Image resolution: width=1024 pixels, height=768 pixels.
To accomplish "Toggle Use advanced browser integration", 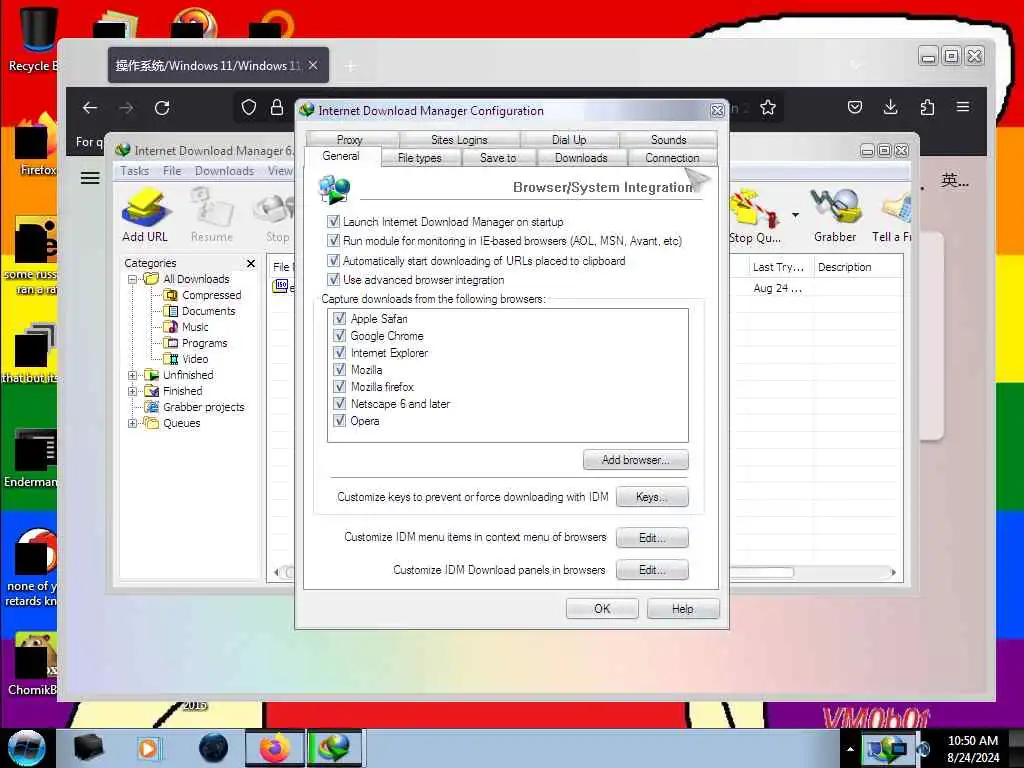I will click(x=333, y=280).
